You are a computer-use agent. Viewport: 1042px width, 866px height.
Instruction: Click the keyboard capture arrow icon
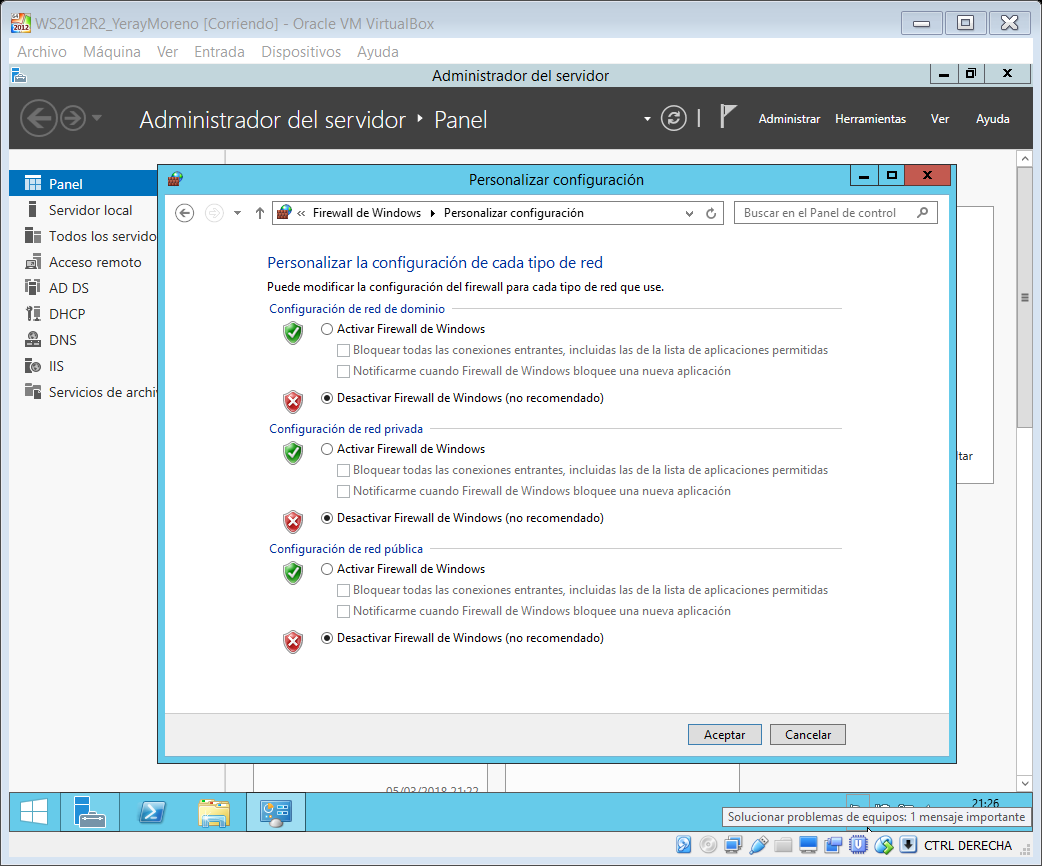click(x=908, y=845)
